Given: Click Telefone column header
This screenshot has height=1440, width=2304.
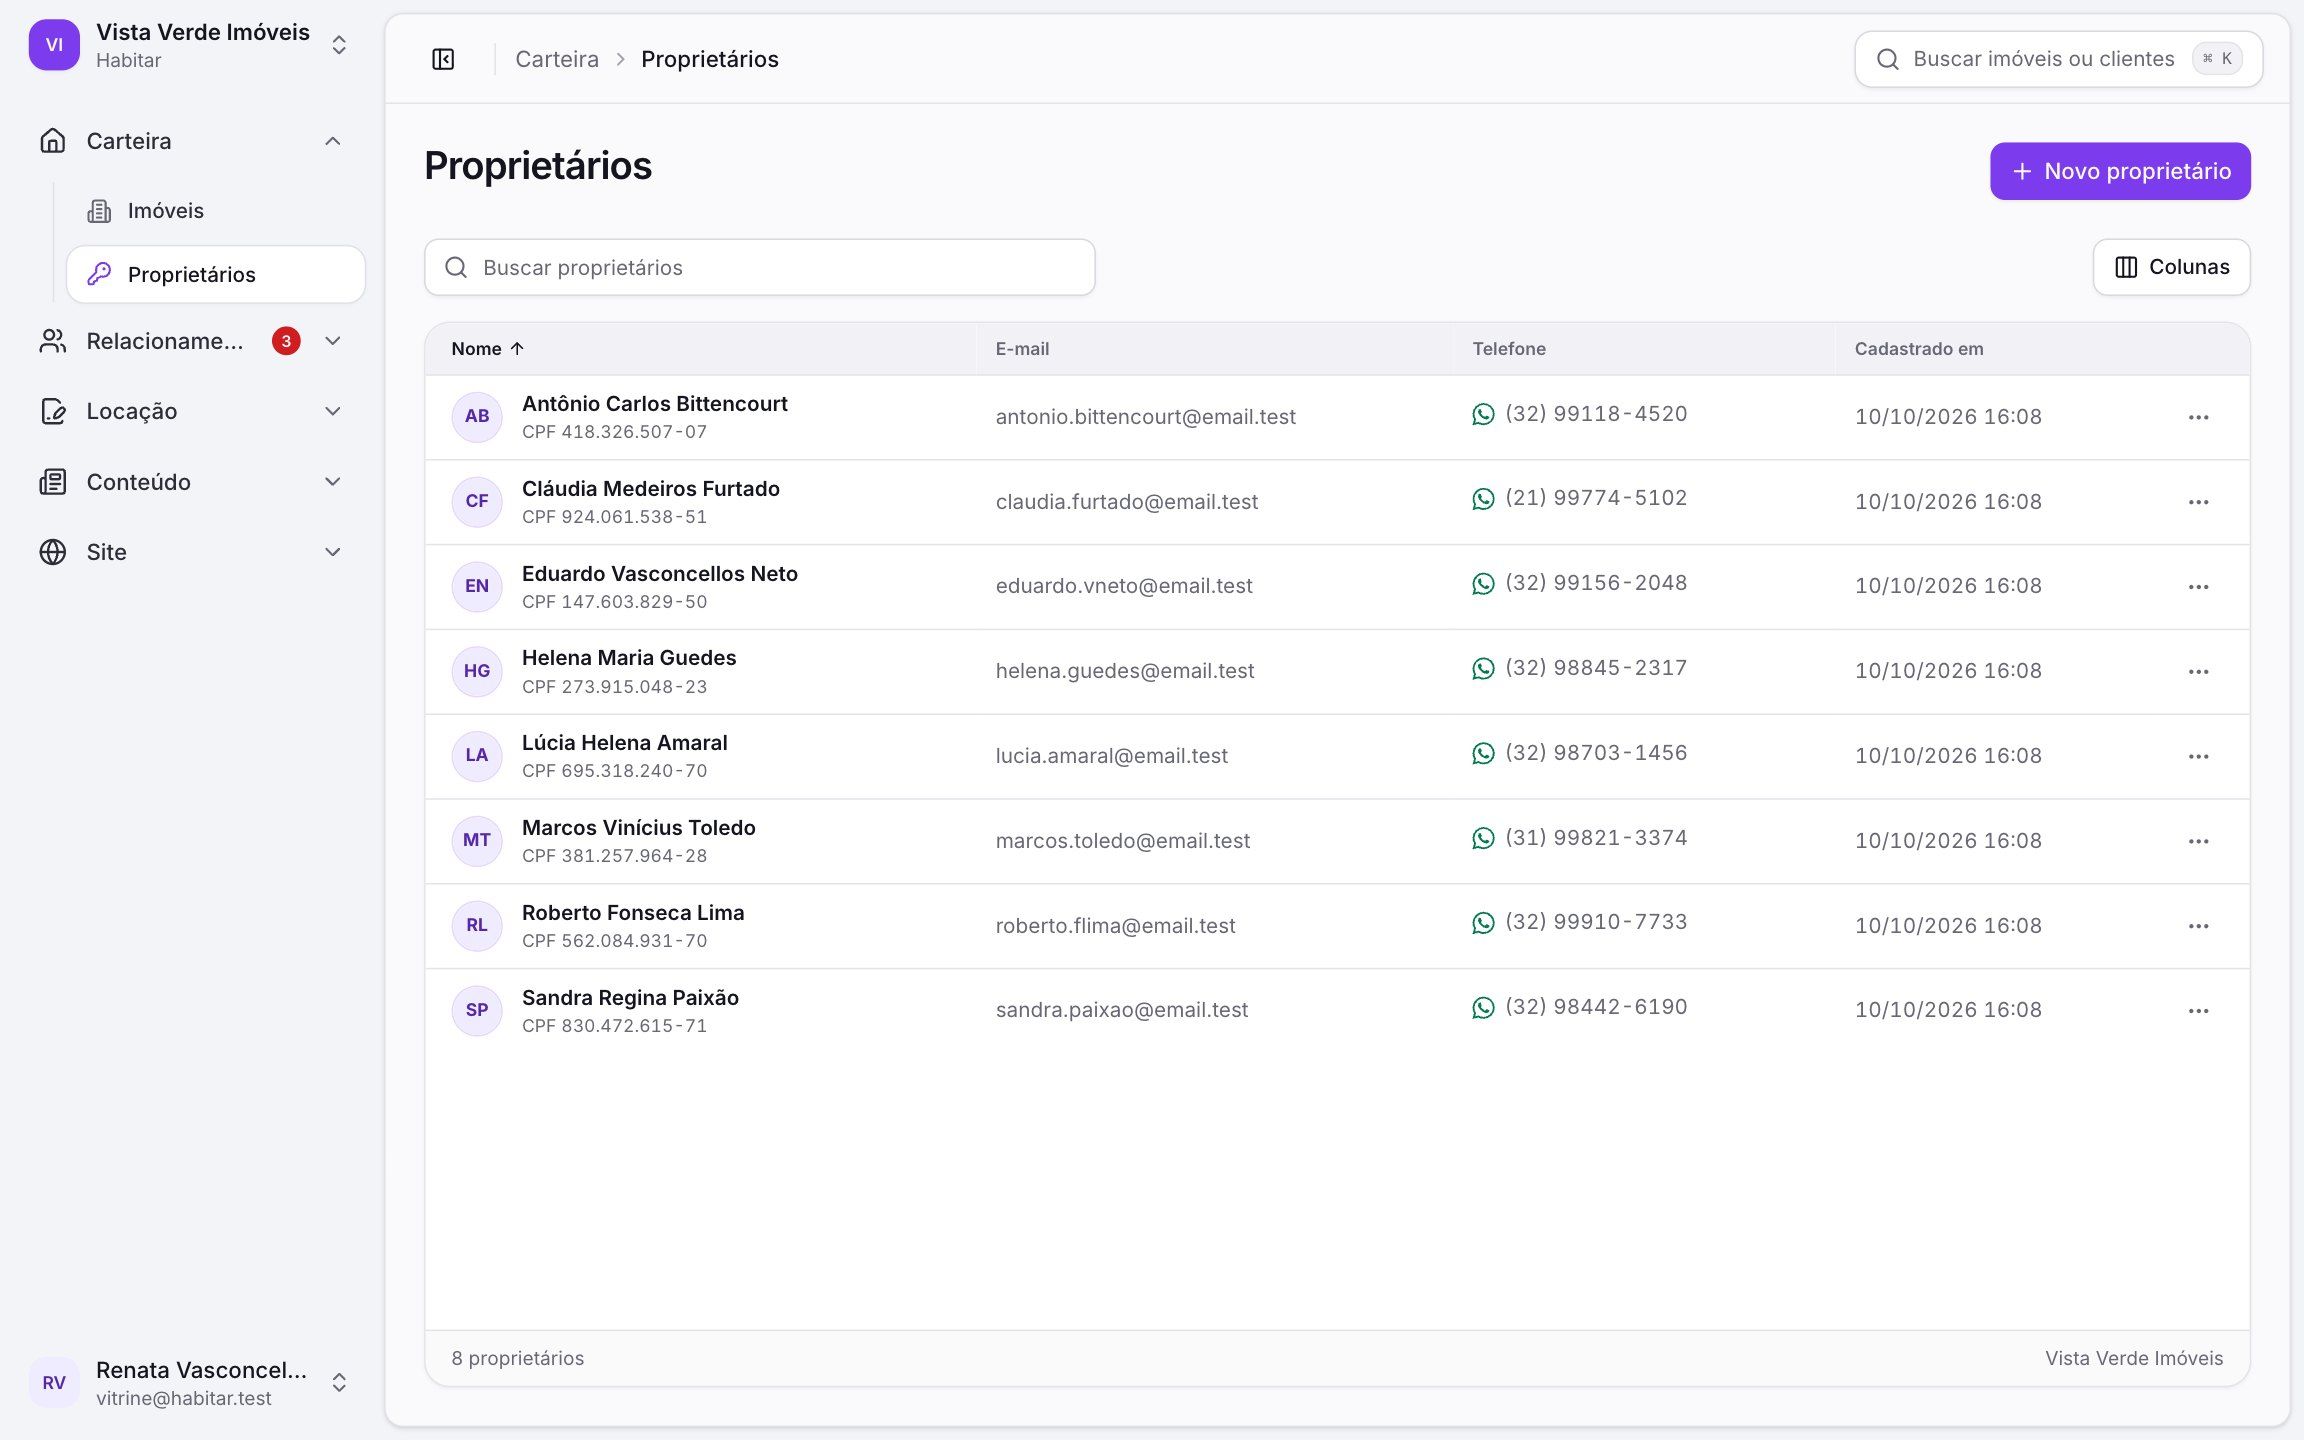Looking at the screenshot, I should coord(1509,349).
